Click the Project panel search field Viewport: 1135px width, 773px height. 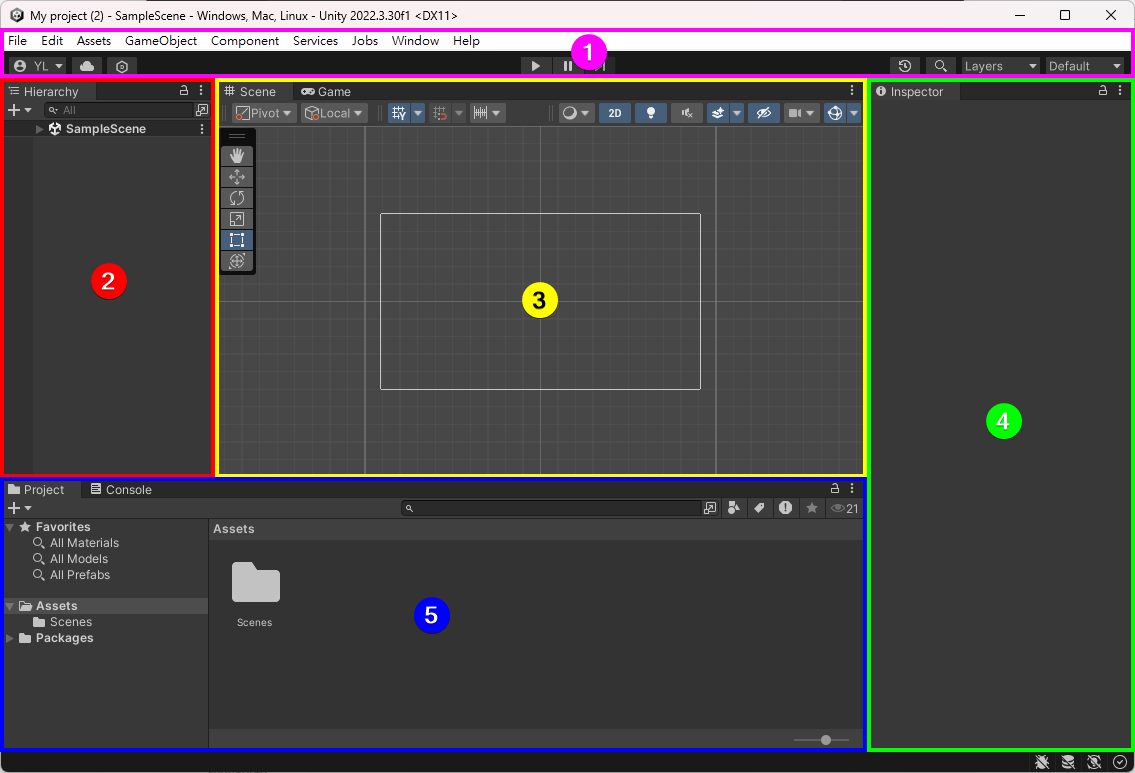(555, 508)
